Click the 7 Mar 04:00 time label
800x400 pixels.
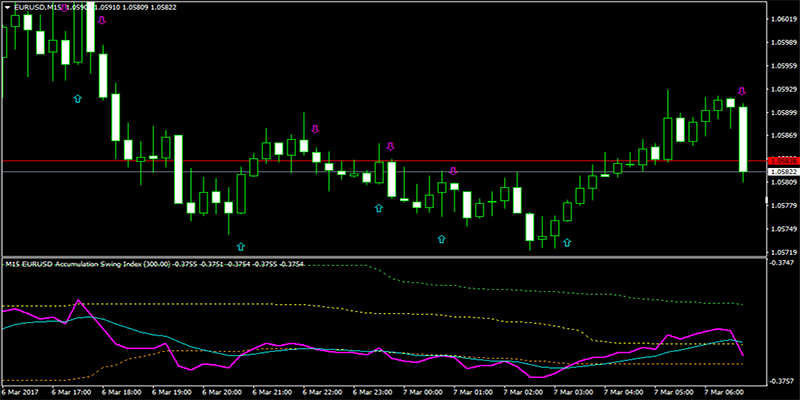point(623,393)
